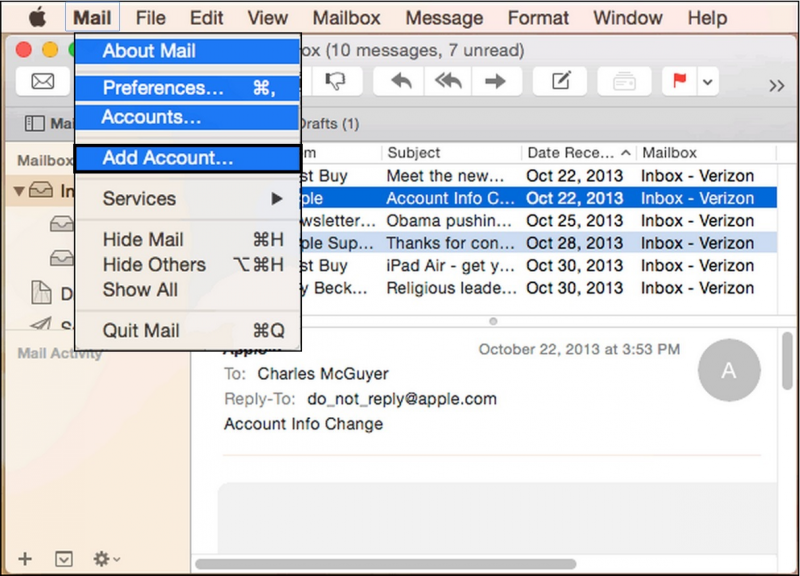800x576 pixels.
Task: Choose About Mail
Action: [187, 51]
